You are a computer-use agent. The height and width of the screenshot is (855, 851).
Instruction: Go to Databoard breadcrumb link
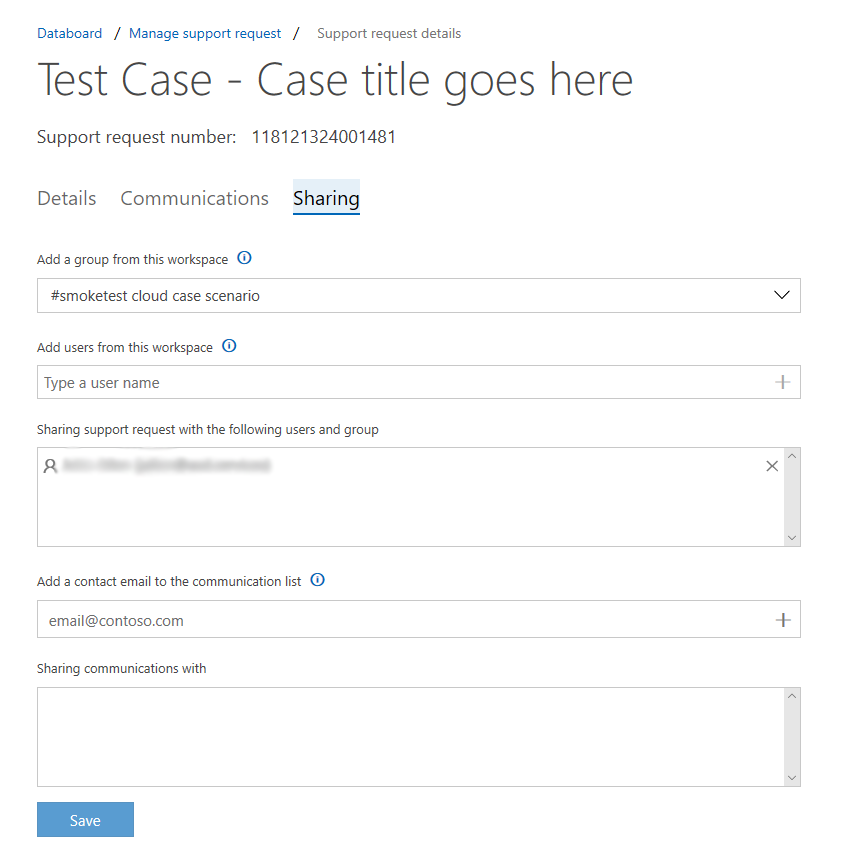[x=69, y=33]
